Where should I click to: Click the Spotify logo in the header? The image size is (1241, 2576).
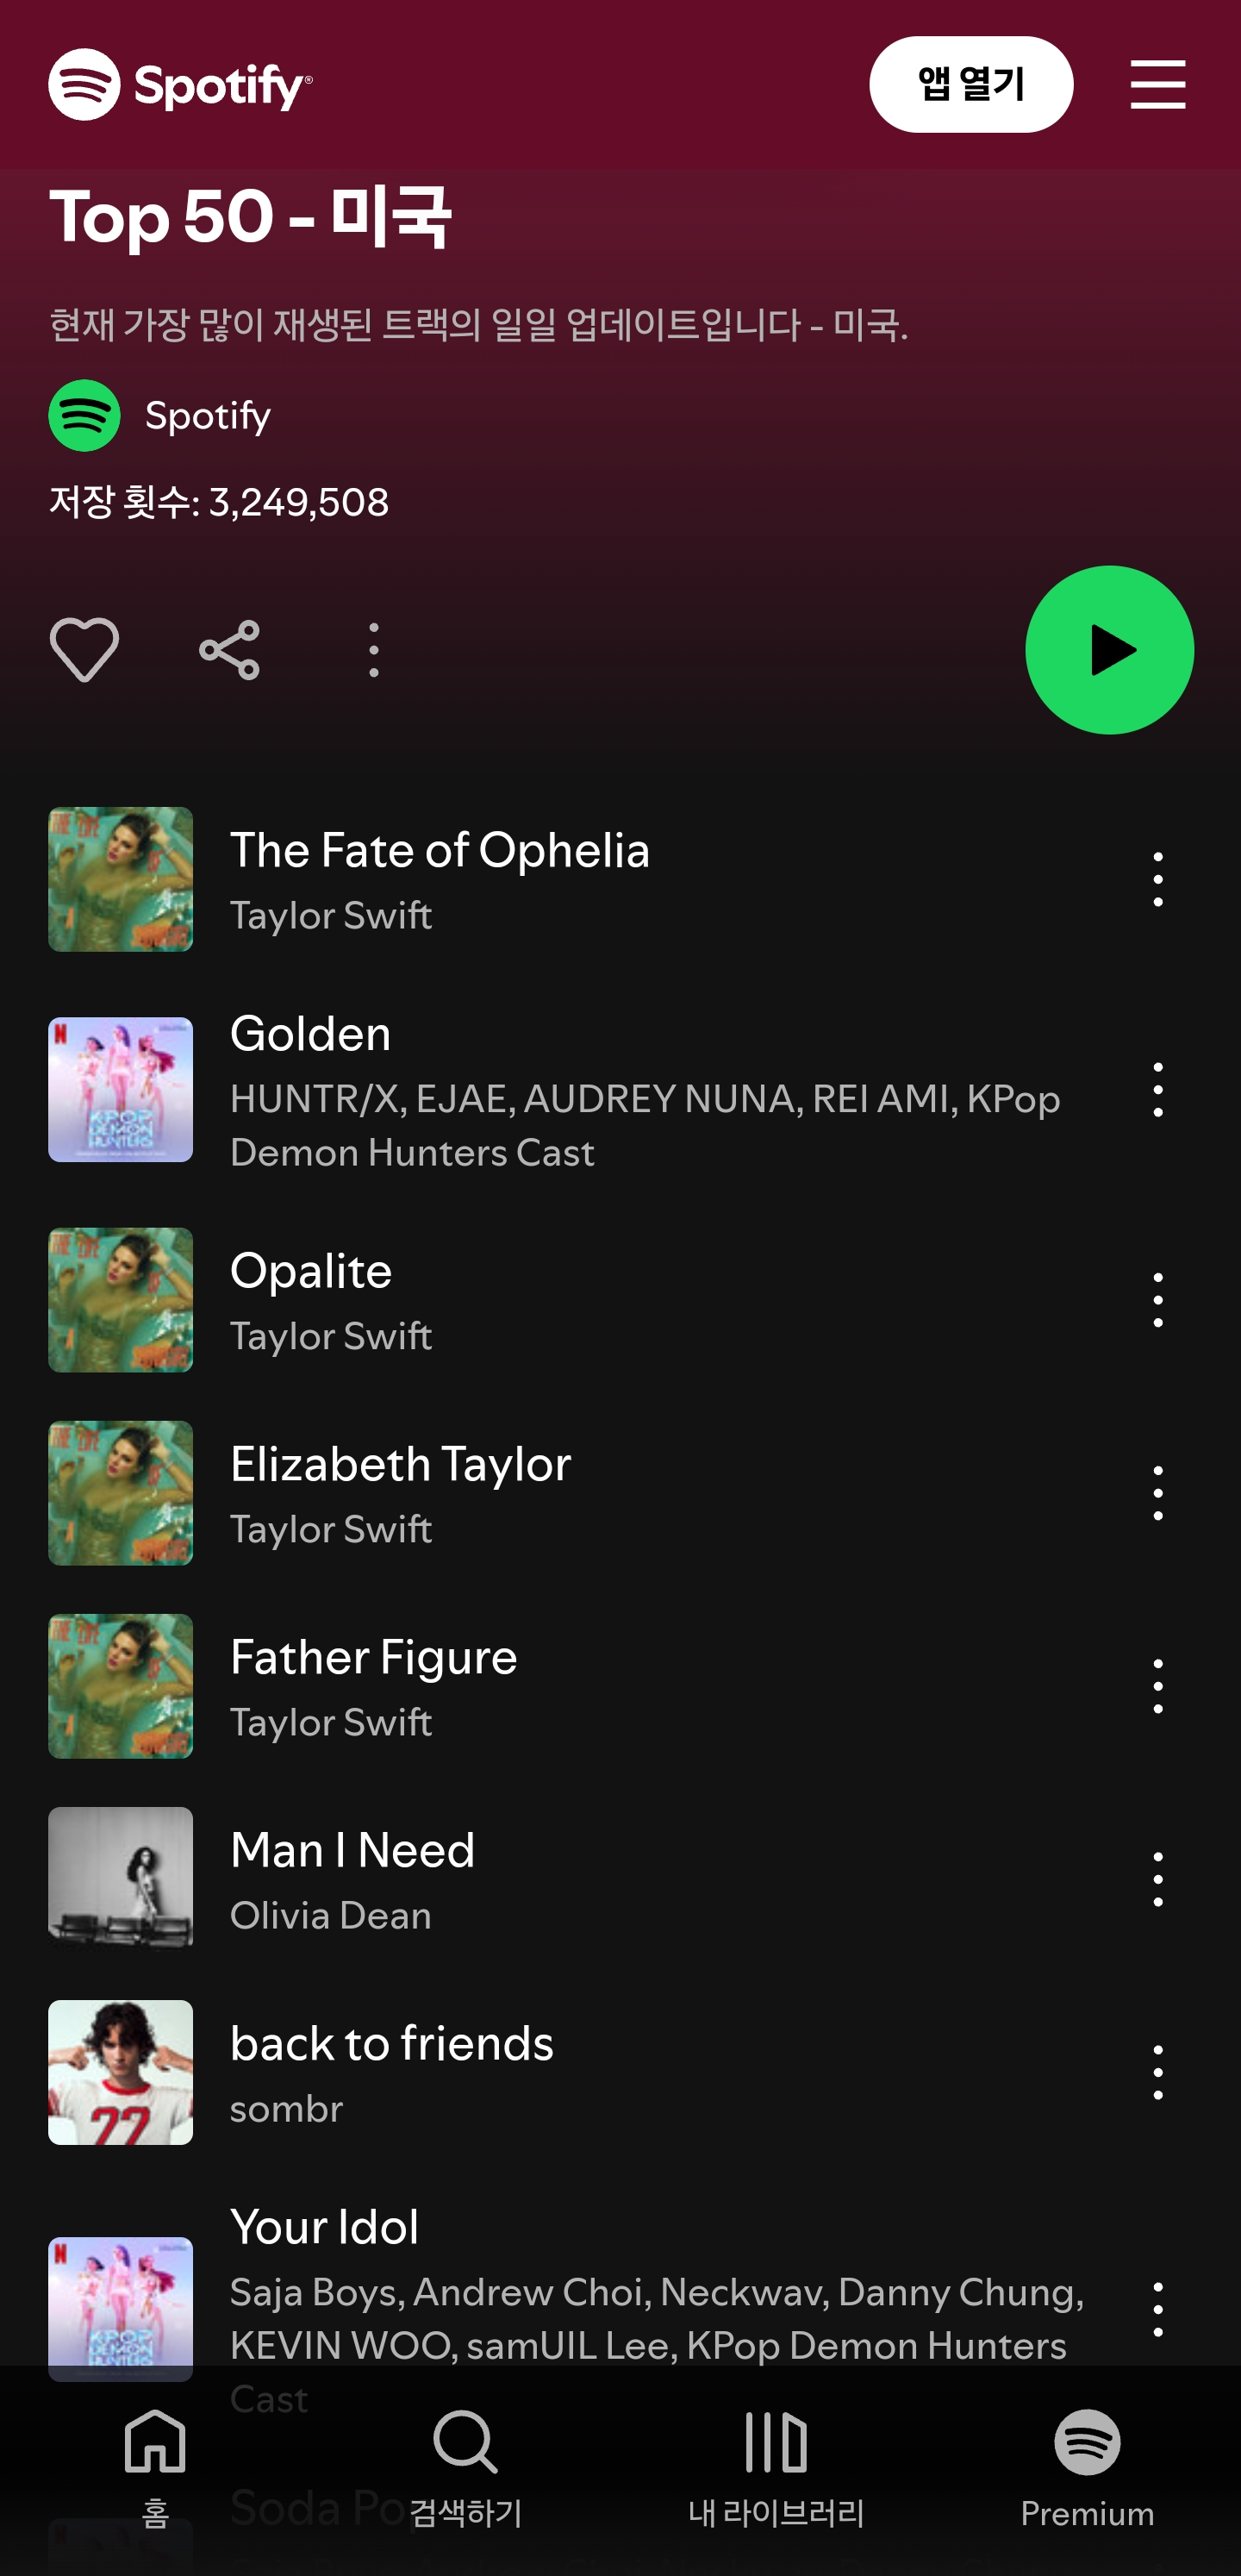(x=181, y=84)
